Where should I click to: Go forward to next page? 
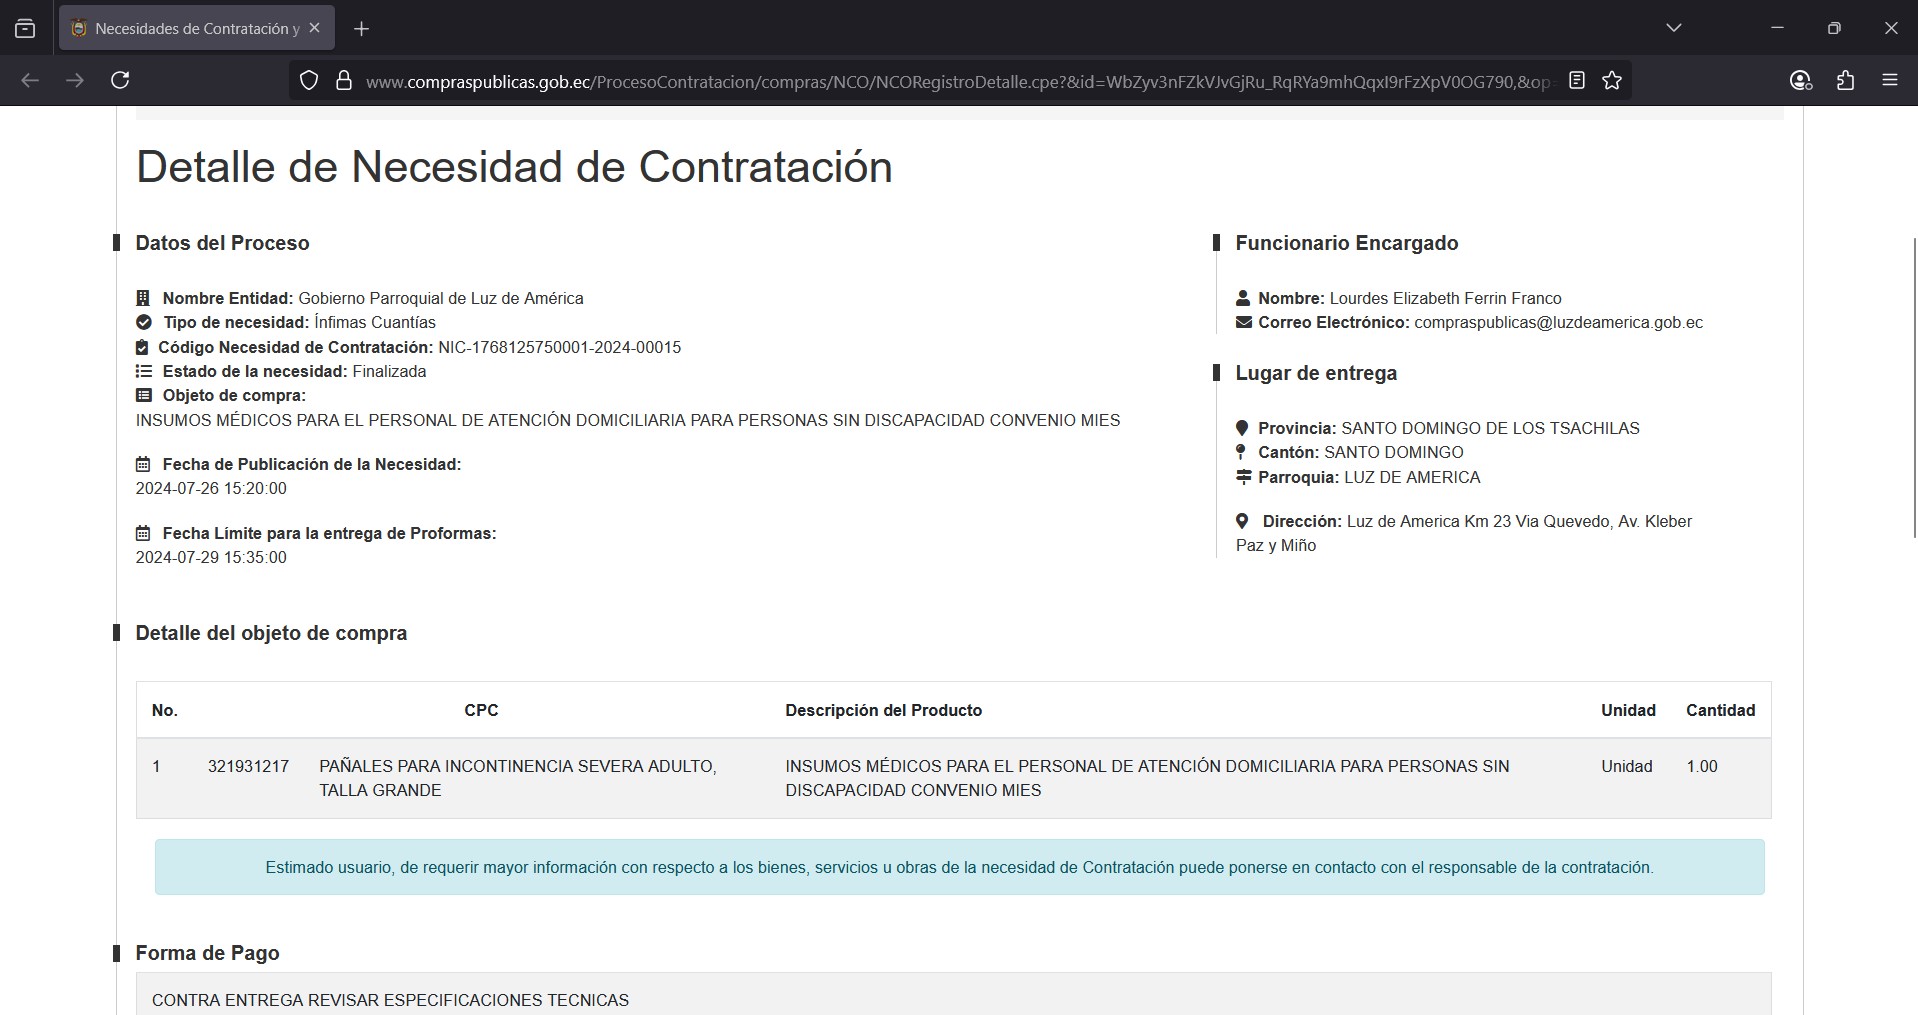(x=75, y=80)
